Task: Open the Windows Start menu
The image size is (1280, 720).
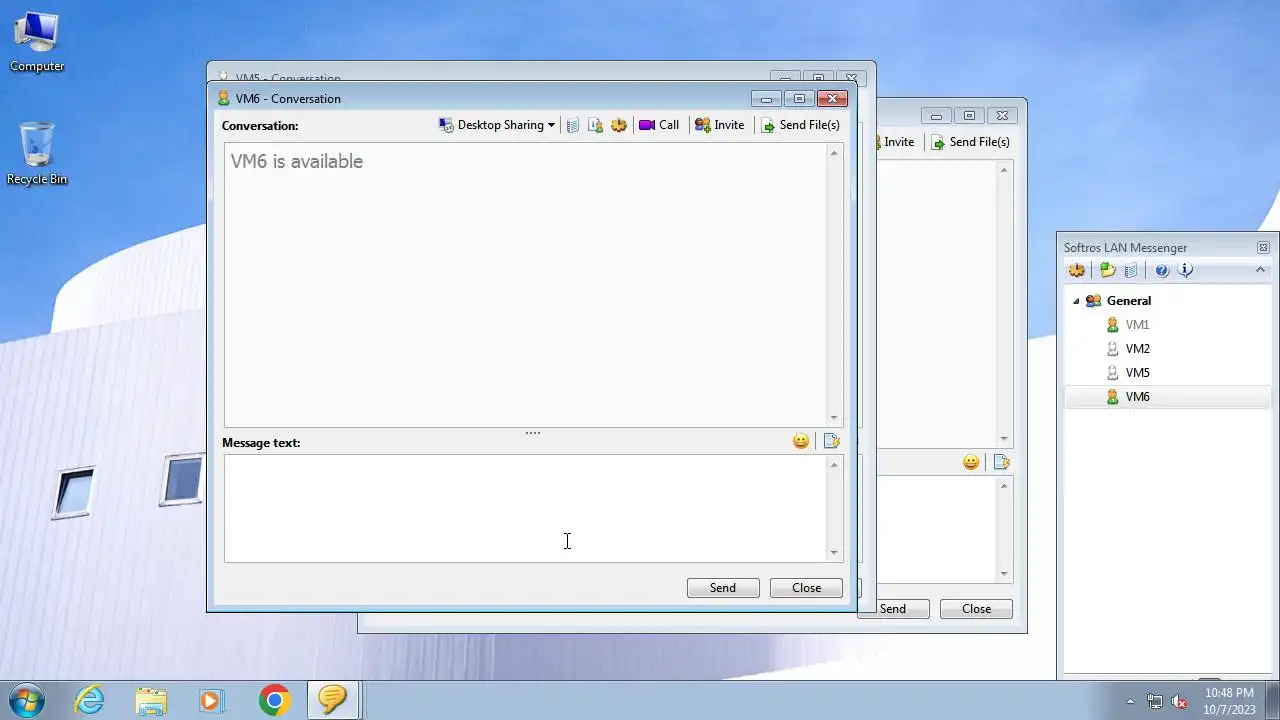Action: 27,700
